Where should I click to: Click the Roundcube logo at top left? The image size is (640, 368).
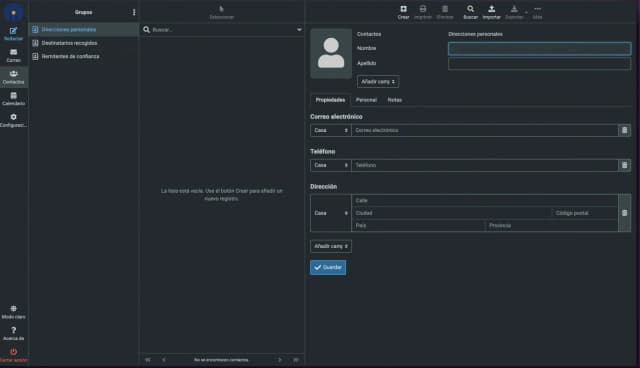point(13,12)
